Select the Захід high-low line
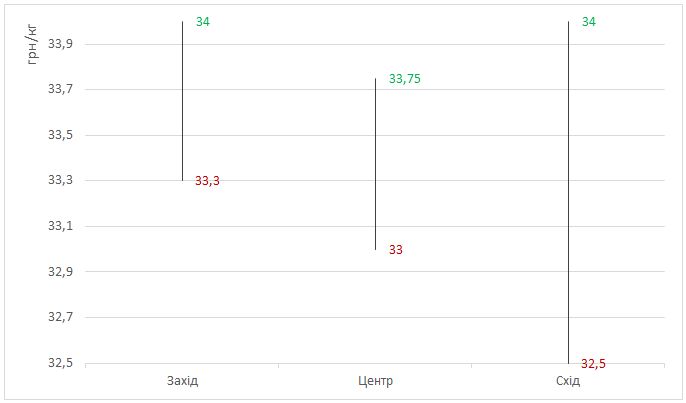Screen dimensions: 686x403 [x=182, y=100]
